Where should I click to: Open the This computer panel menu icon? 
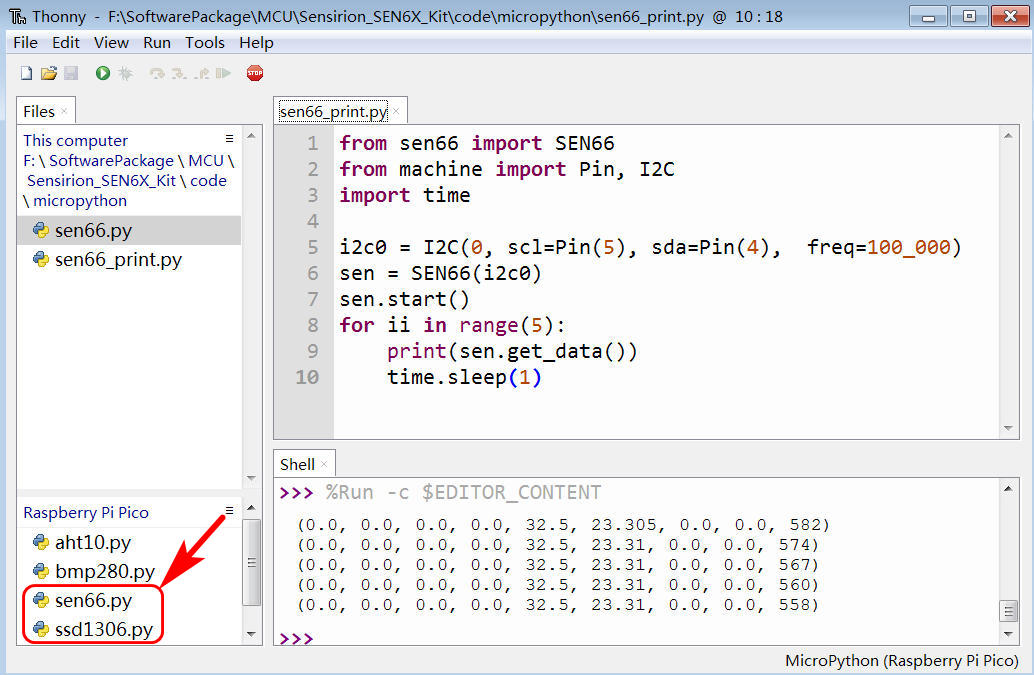229,139
